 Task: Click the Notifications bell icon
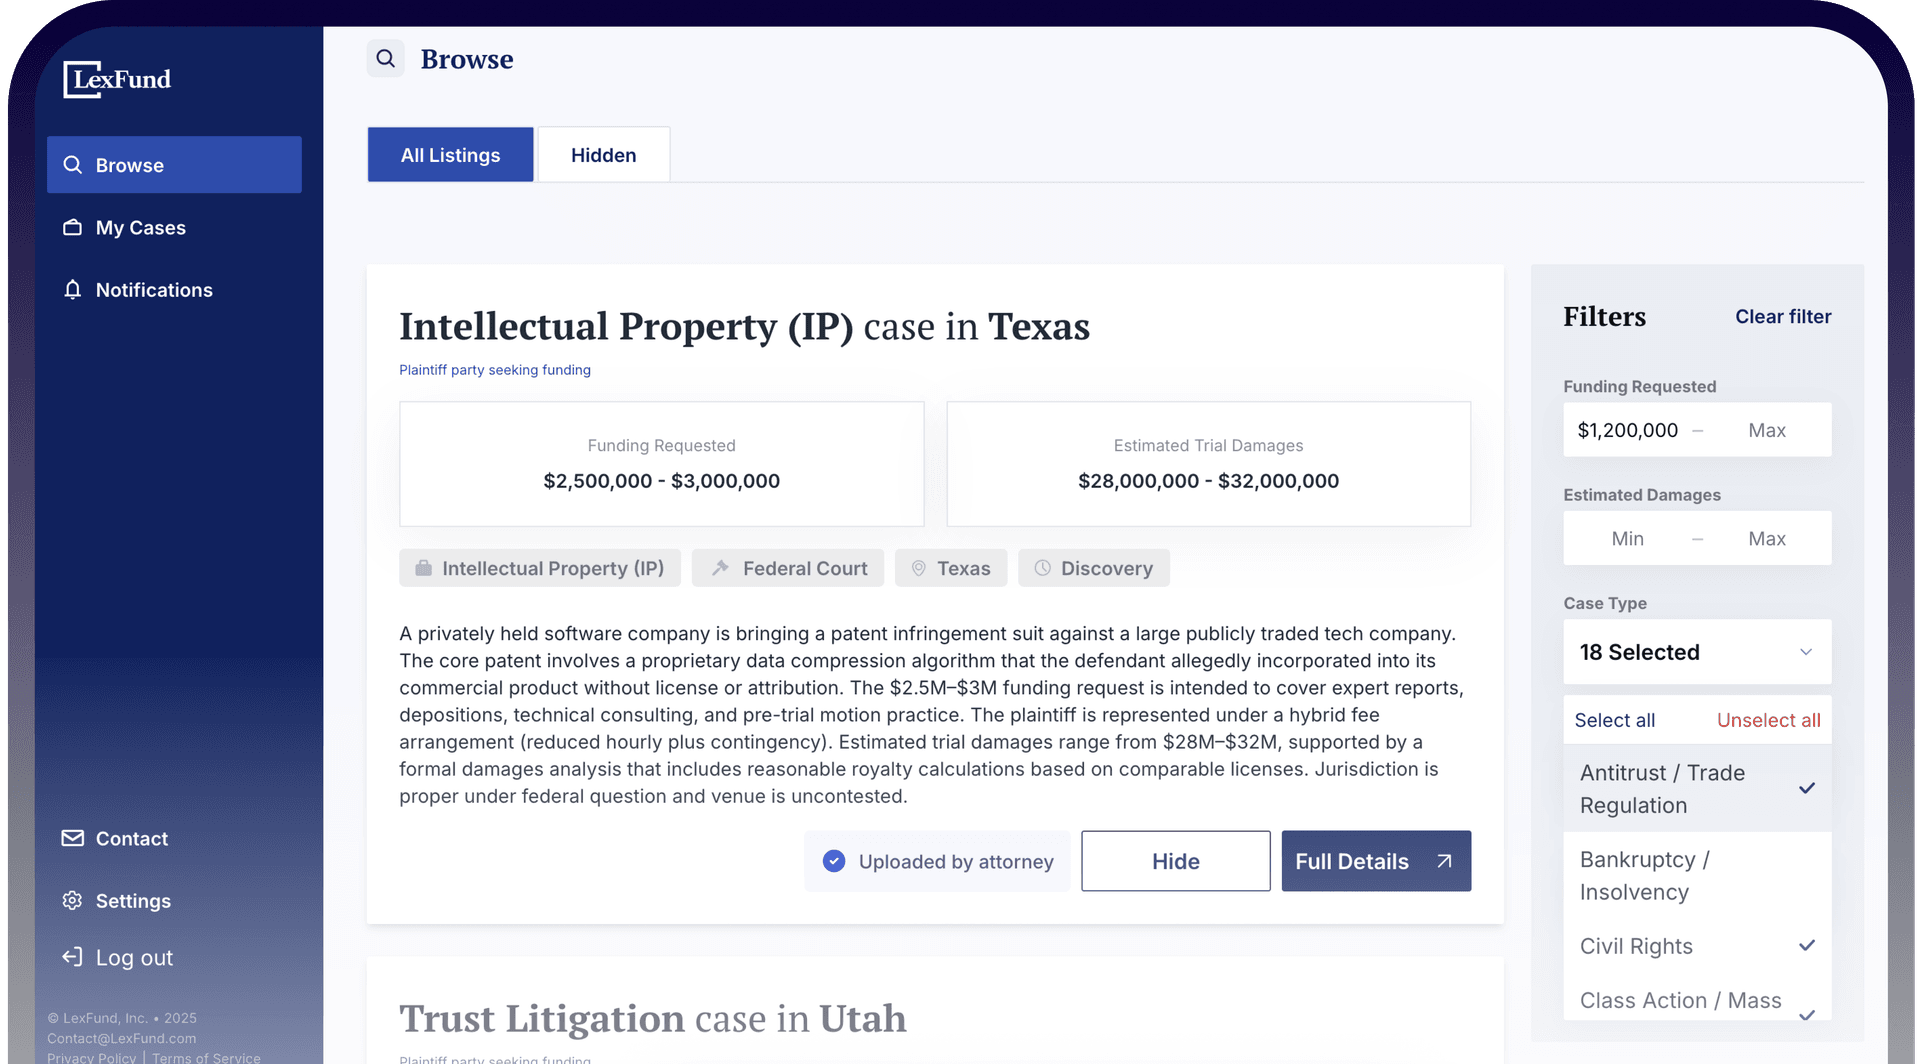coord(72,290)
